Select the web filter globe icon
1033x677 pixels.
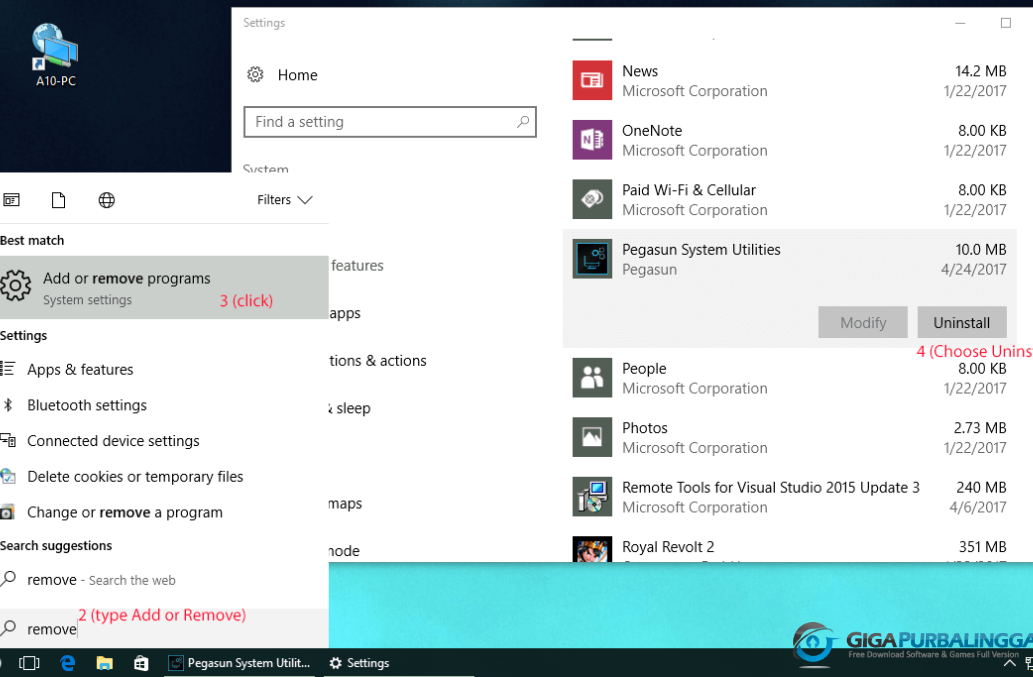(x=107, y=200)
